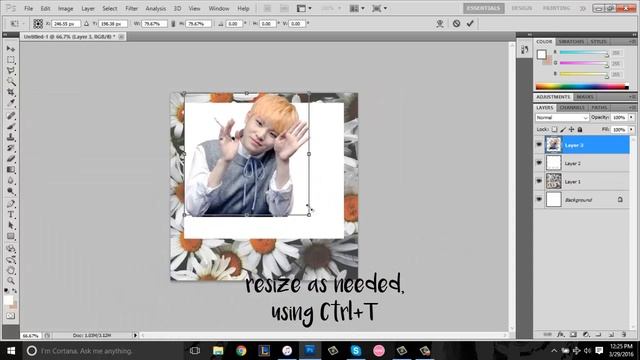Click the reference point location grid
Image resolution: width=640 pixels, height=360 pixels.
pos(38,24)
